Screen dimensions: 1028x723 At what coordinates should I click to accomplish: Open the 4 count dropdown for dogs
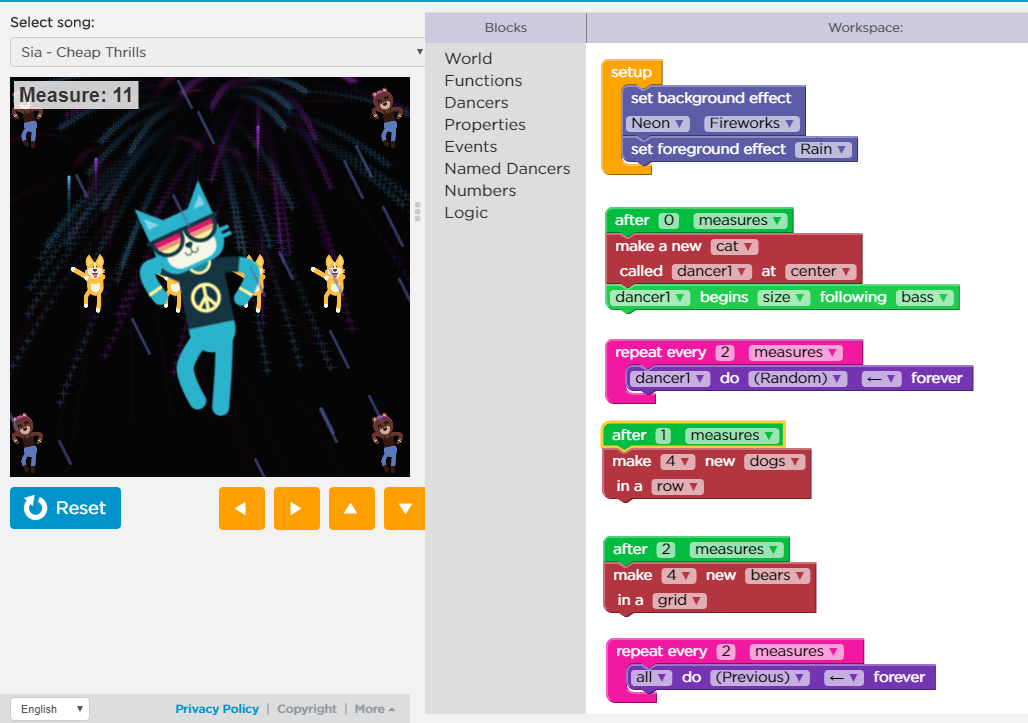[677, 461]
